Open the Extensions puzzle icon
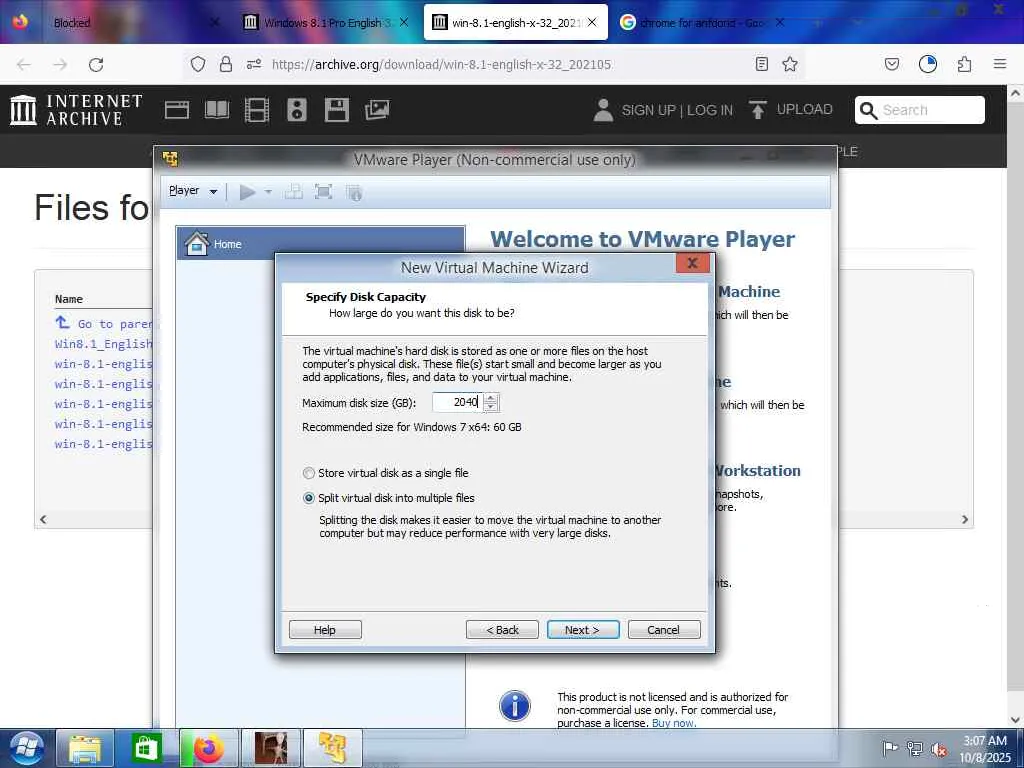1024x768 pixels. 964,64
